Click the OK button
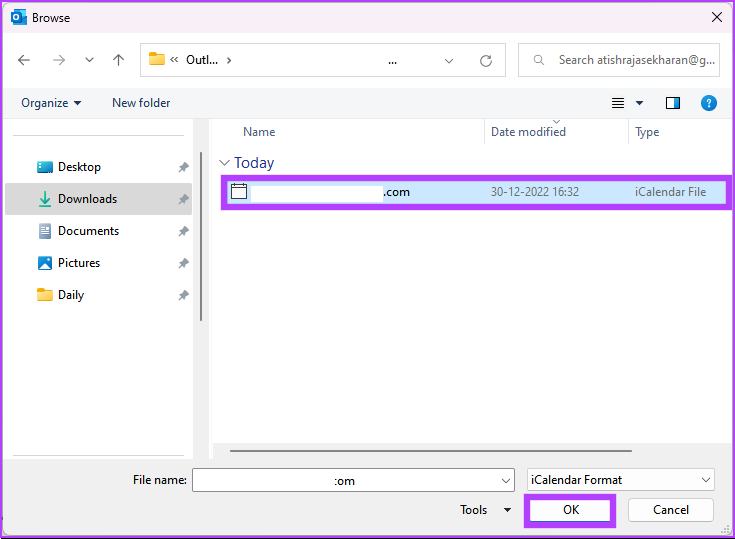 (x=570, y=510)
